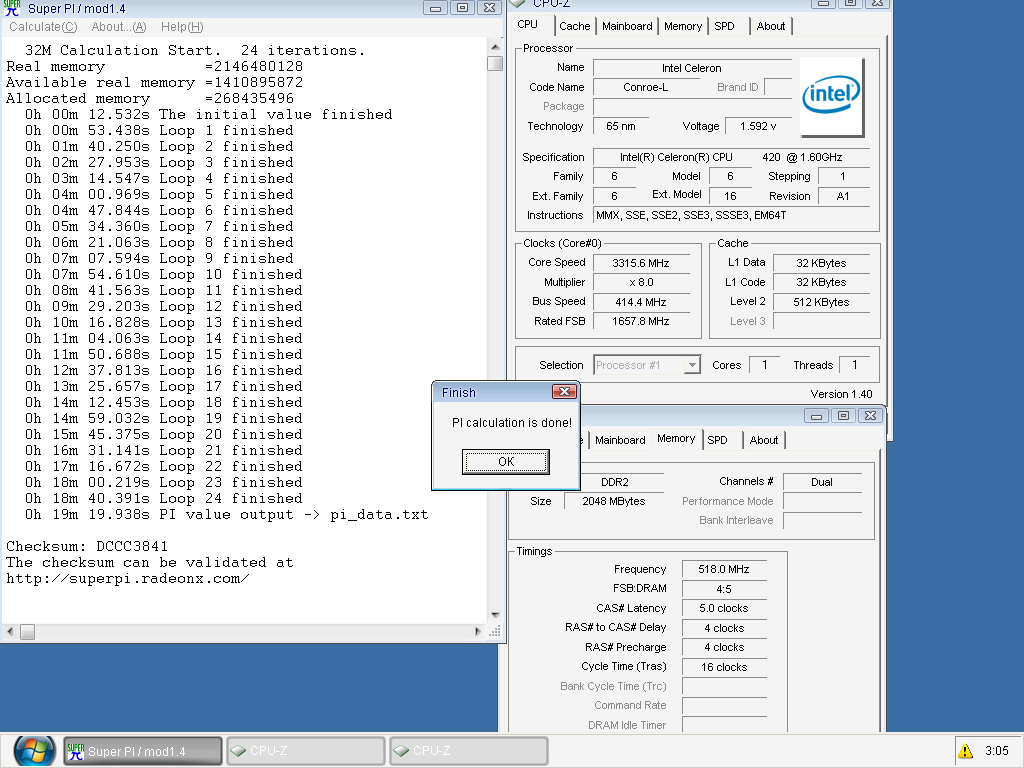This screenshot has width=1024, height=768.
Task: Open Super PI taskbar button
Action: [143, 751]
